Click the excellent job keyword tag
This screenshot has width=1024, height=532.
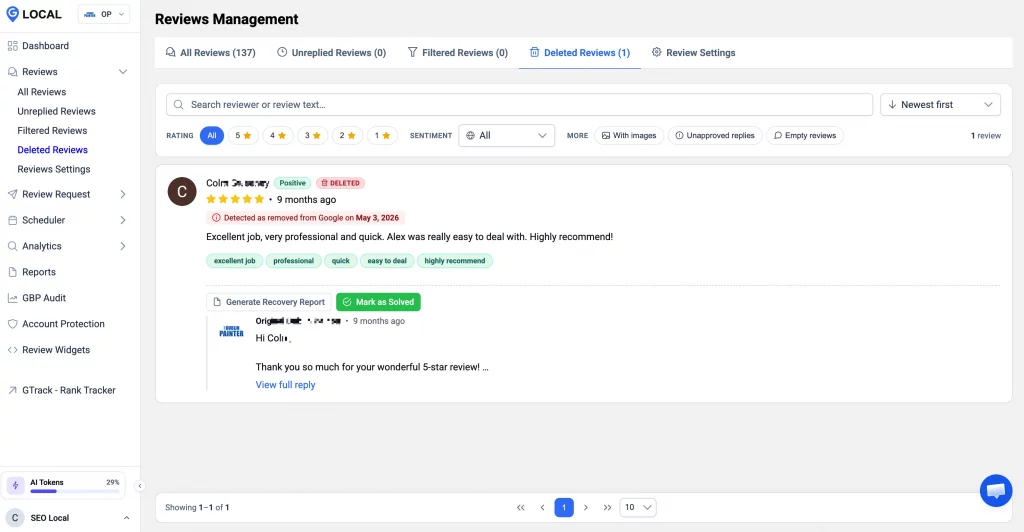tap(234, 261)
